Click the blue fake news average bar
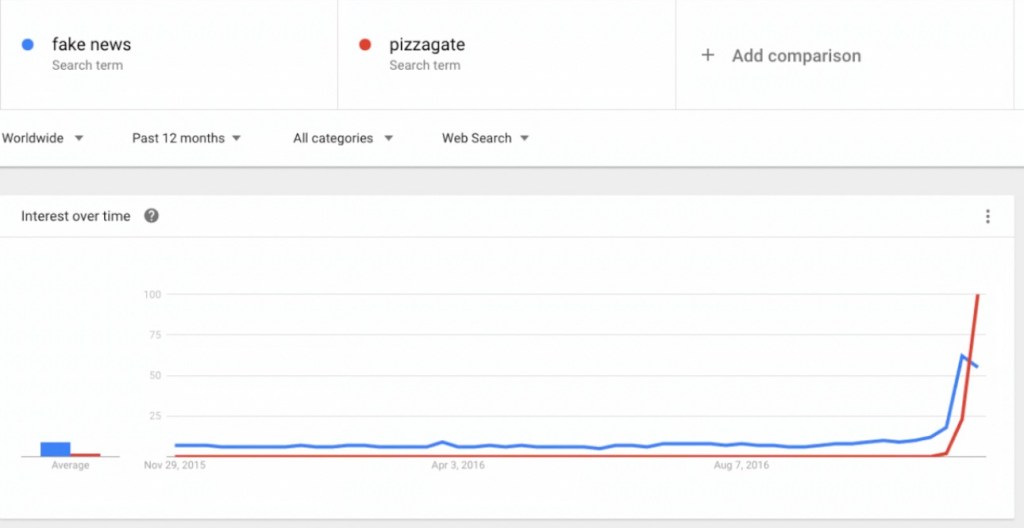Screen dimensions: 1024x528 click(x=55, y=449)
